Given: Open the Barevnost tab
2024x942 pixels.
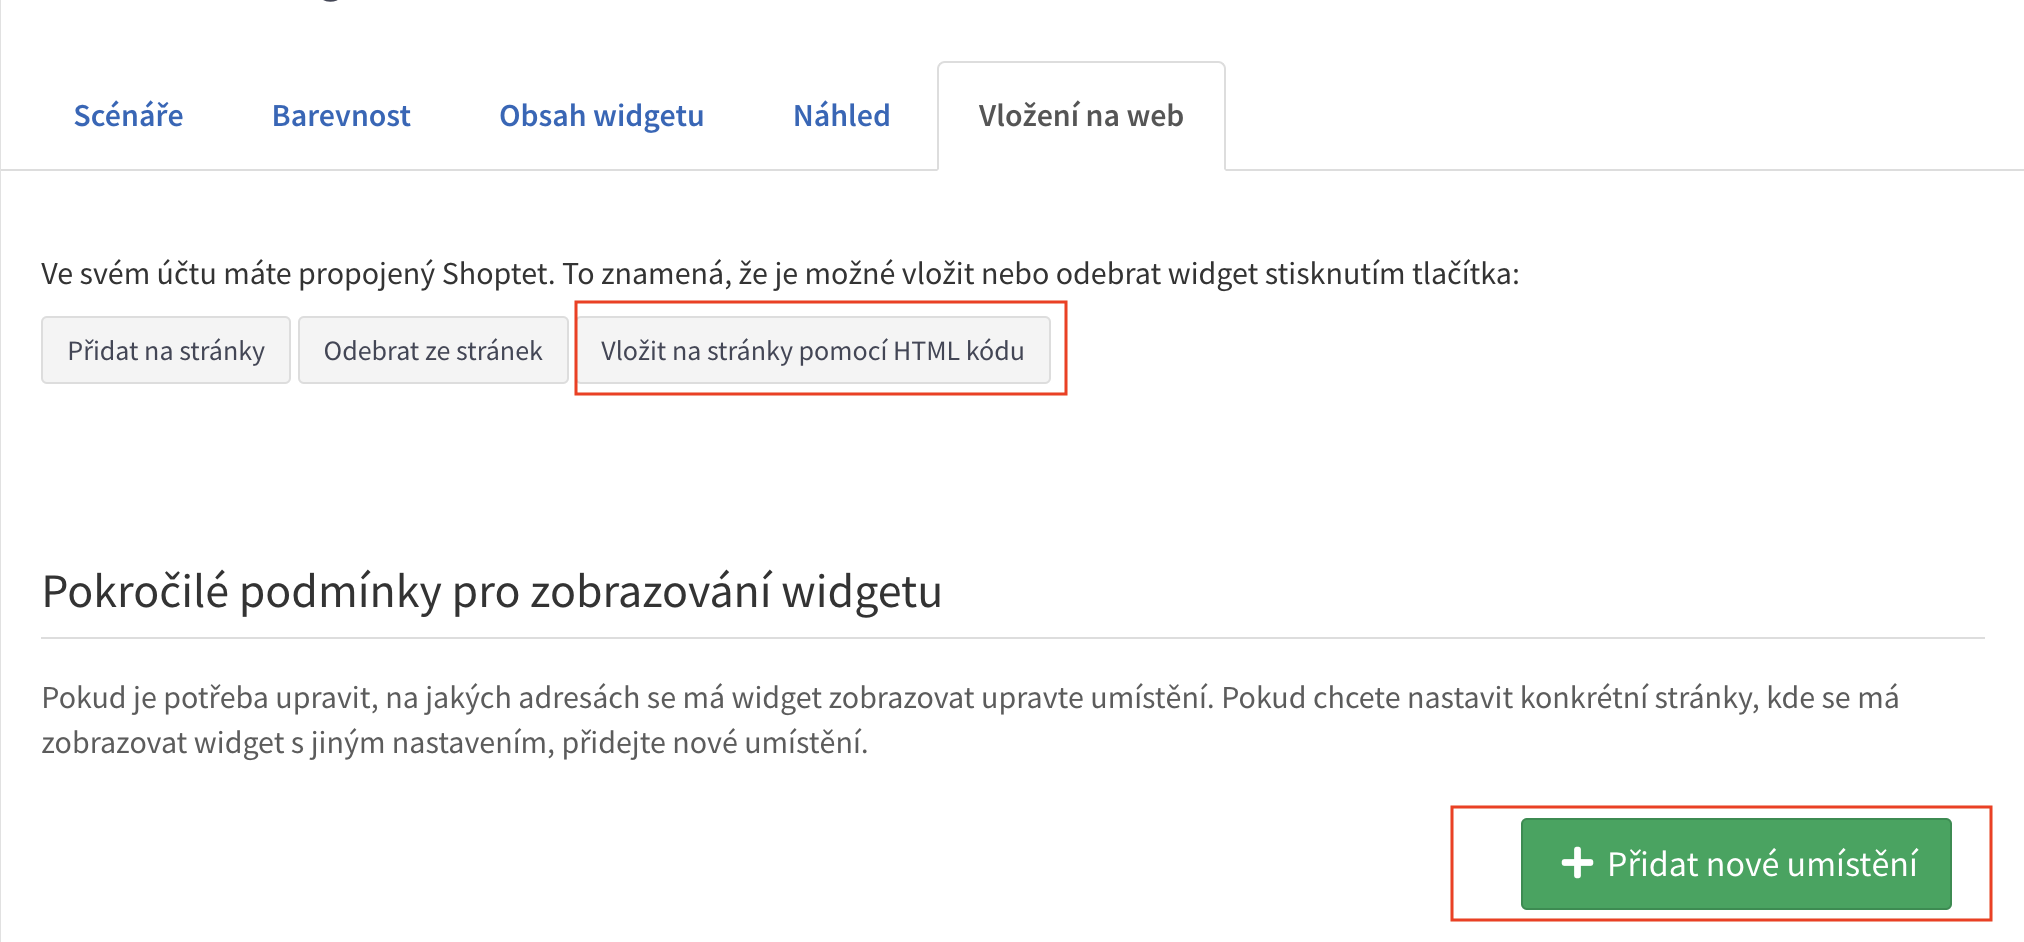Looking at the screenshot, I should click(341, 116).
